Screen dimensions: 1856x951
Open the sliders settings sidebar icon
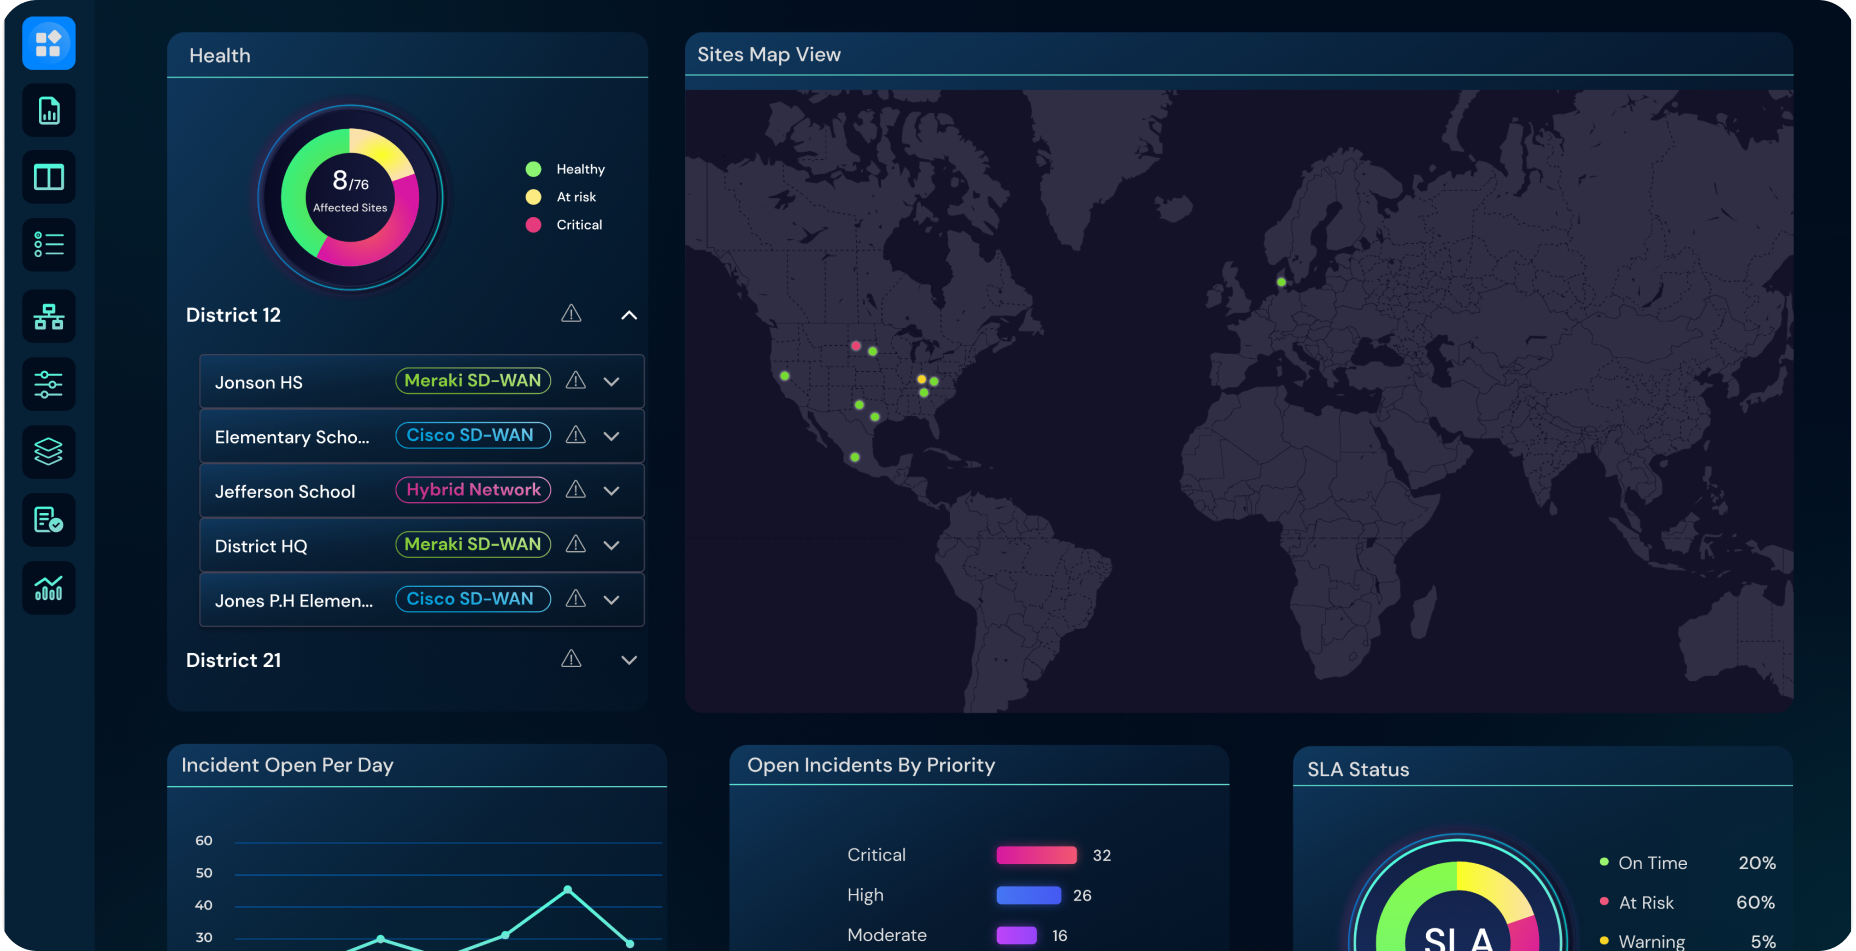tap(49, 384)
